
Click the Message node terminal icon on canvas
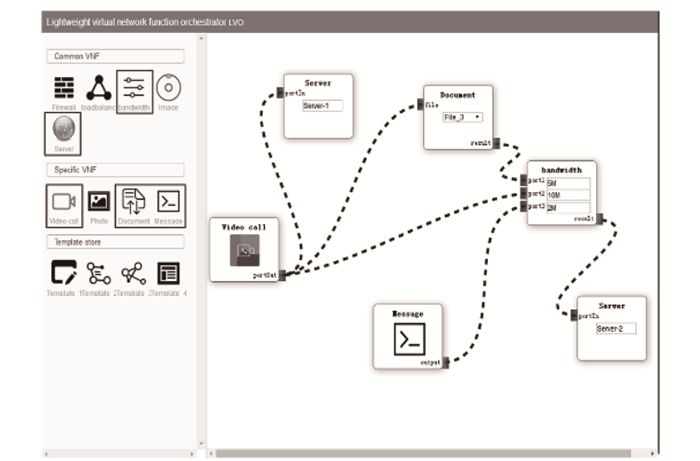coord(407,340)
